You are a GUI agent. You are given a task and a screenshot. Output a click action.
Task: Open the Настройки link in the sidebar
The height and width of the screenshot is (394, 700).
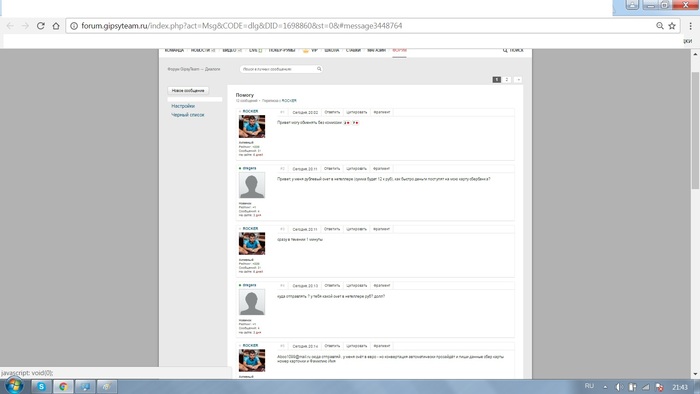coord(183,106)
